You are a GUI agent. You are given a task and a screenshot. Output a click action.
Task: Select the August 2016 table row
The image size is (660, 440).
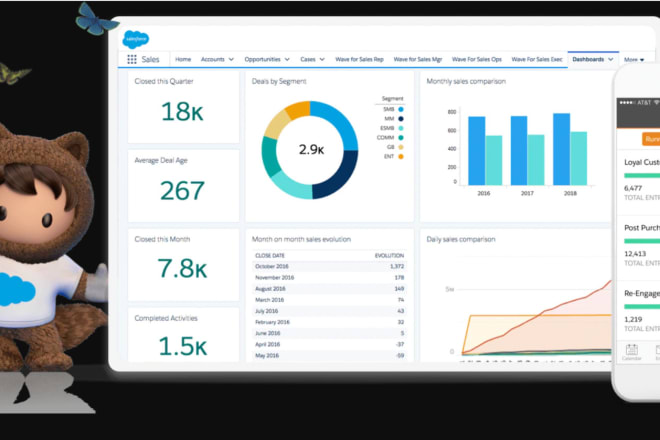point(330,289)
